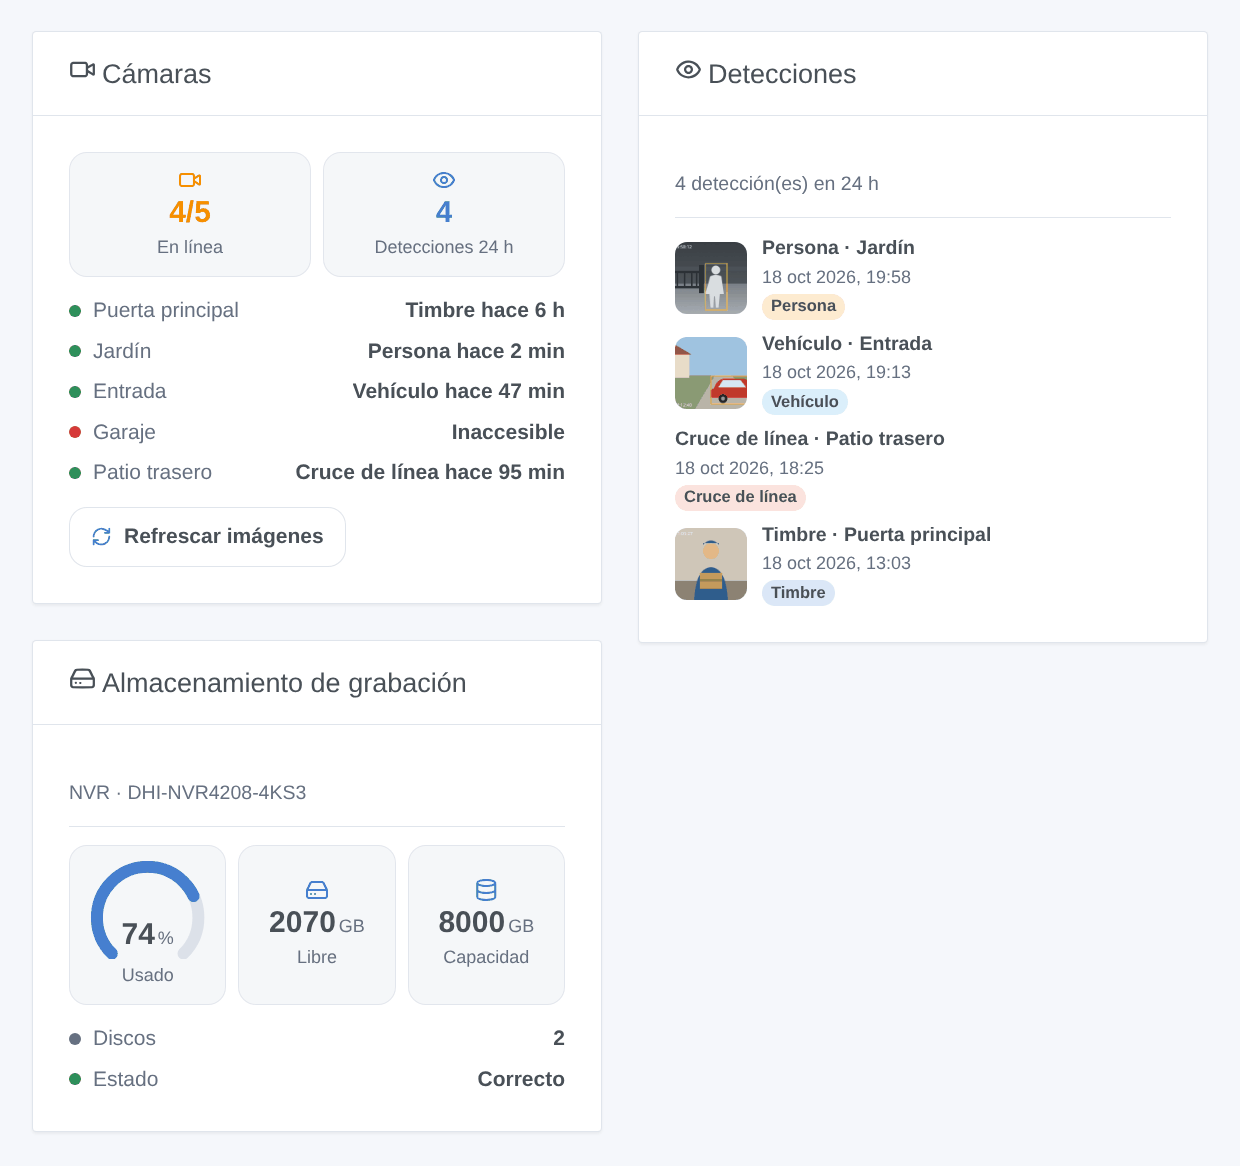Screen dimensions: 1240x1166
Task: Click the Persona hace 2 min status
Action: pyautogui.click(x=466, y=351)
